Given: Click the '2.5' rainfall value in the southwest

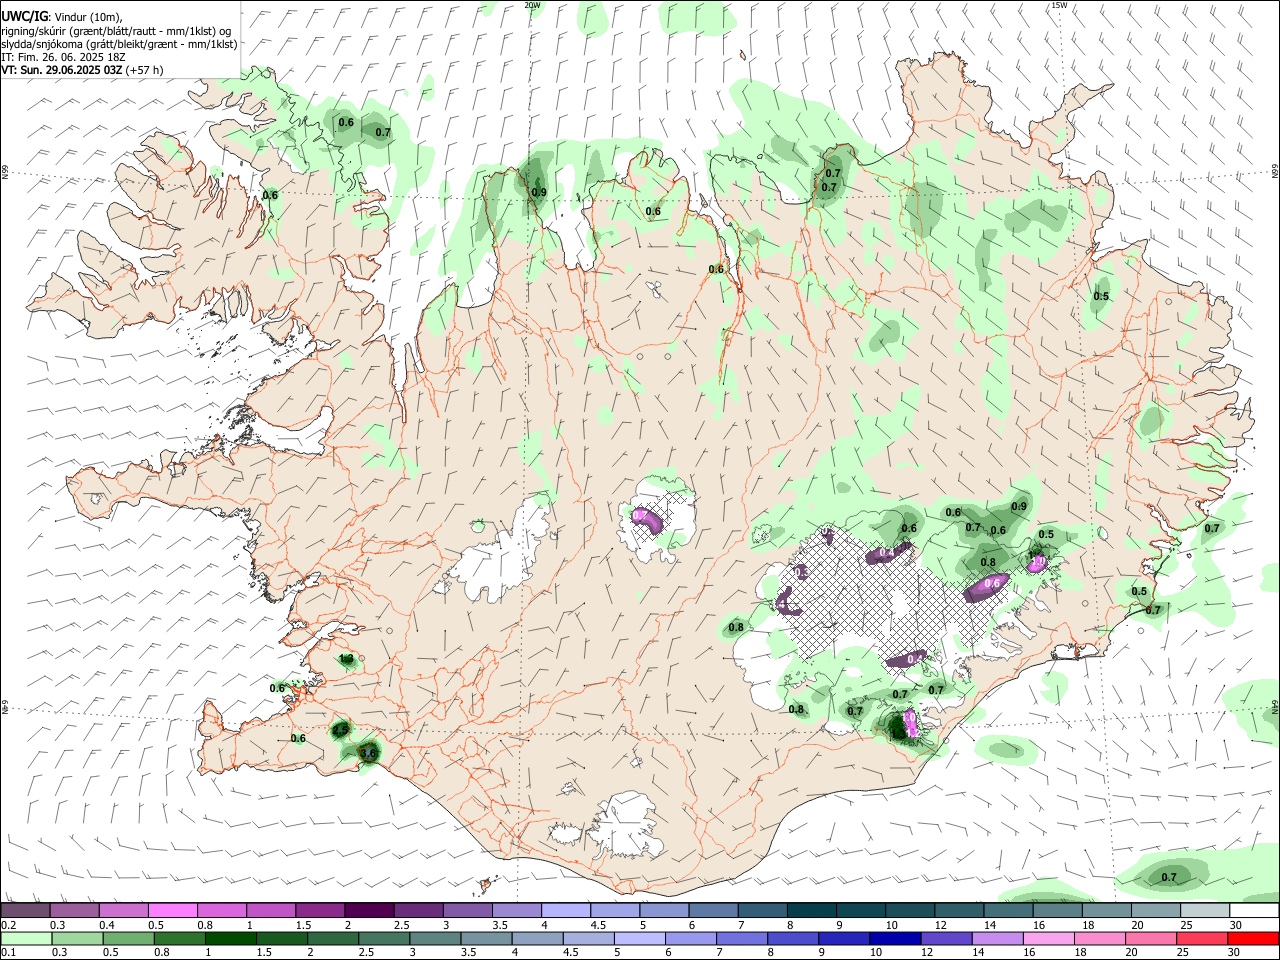Looking at the screenshot, I should tap(341, 730).
